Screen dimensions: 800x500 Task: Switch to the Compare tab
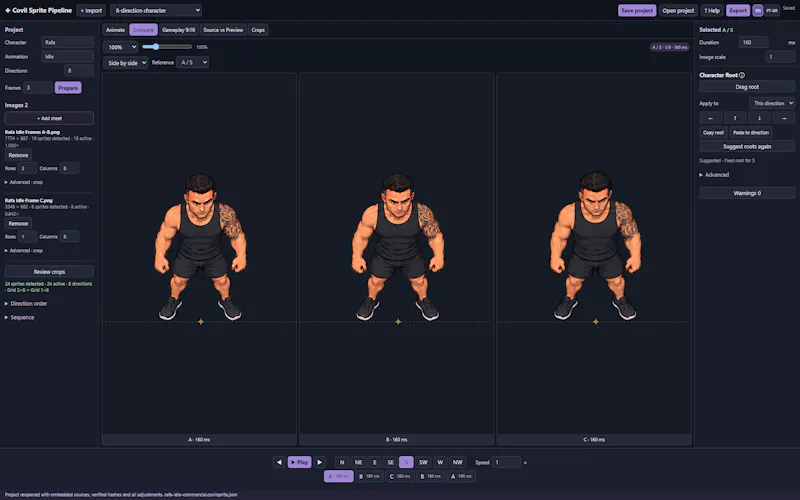[x=143, y=30]
